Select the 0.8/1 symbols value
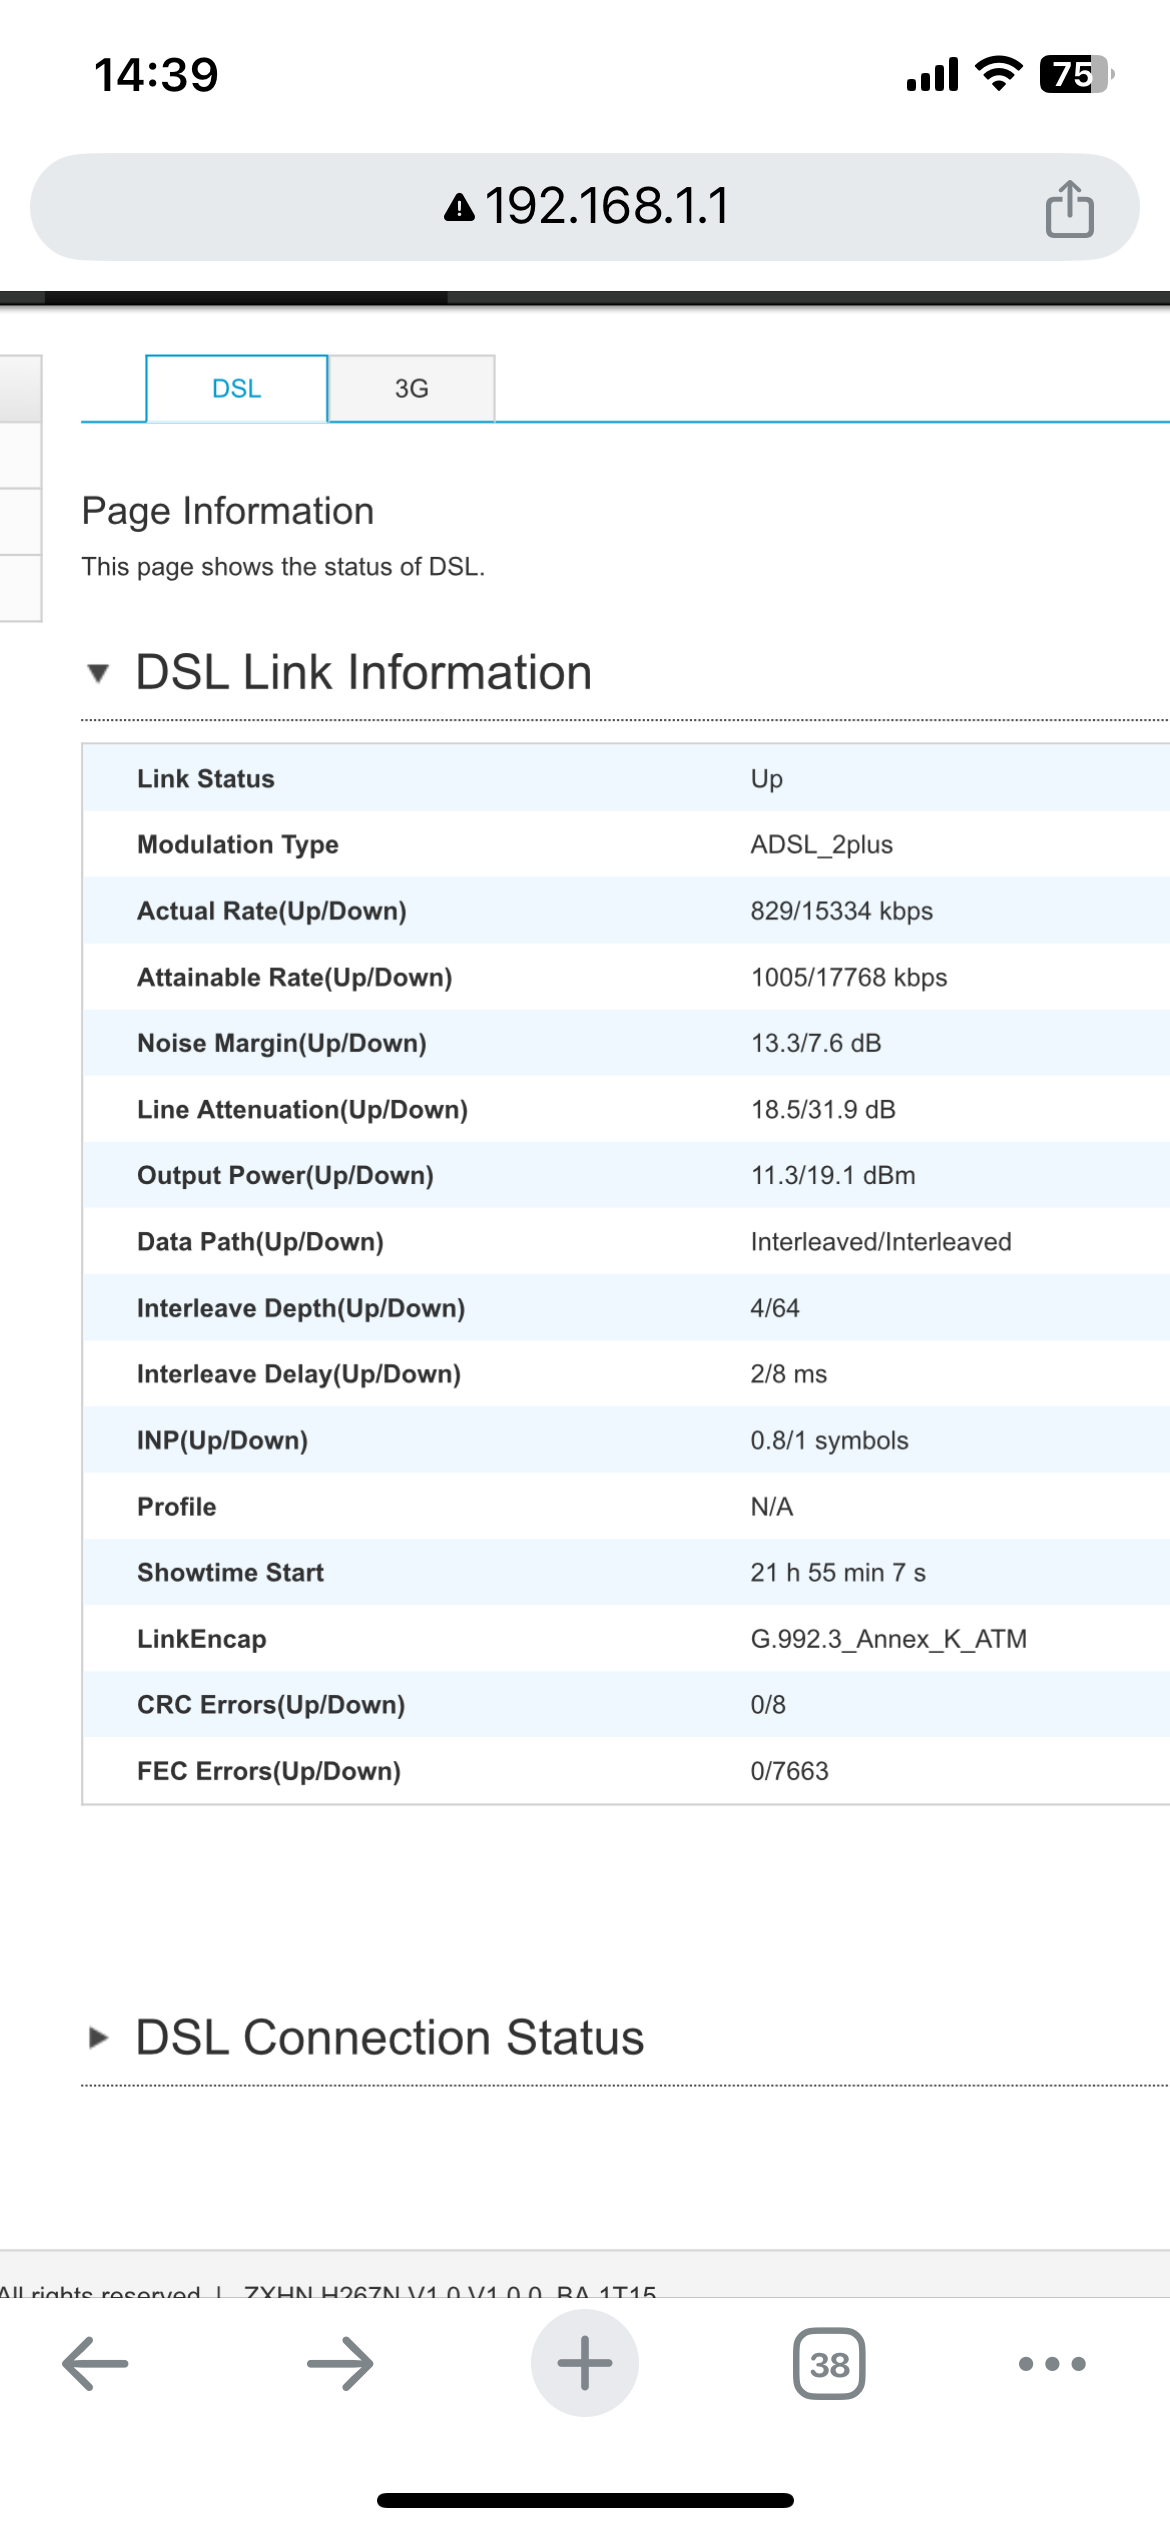The height and width of the screenshot is (2532, 1170). [x=830, y=1440]
